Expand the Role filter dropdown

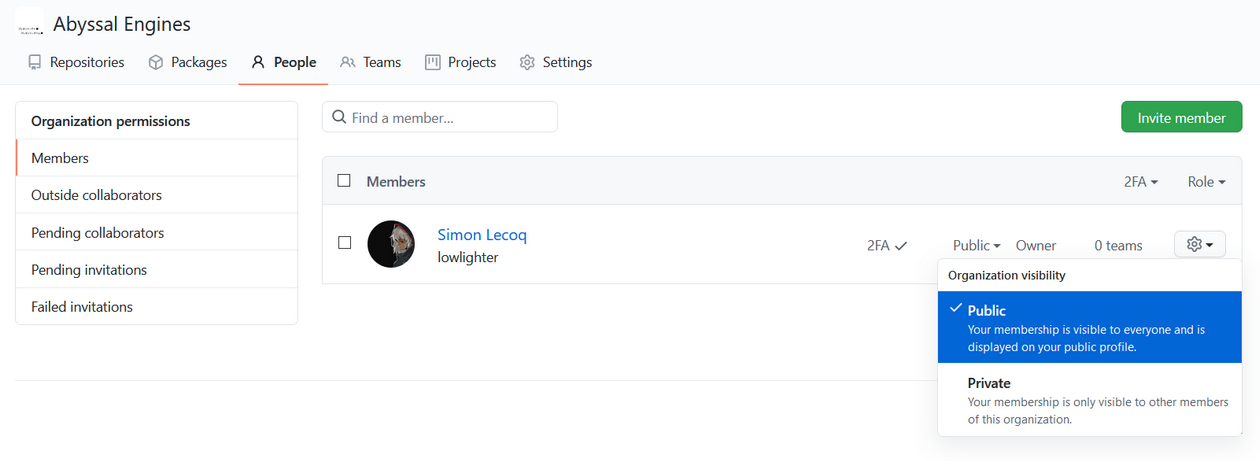coord(1207,182)
